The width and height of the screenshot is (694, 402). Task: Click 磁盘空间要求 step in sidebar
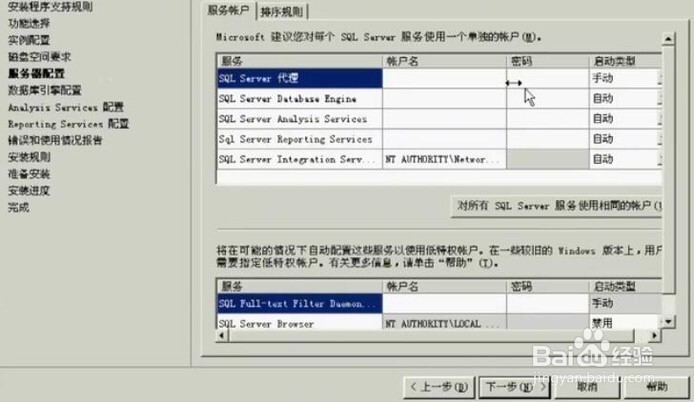click(40, 57)
